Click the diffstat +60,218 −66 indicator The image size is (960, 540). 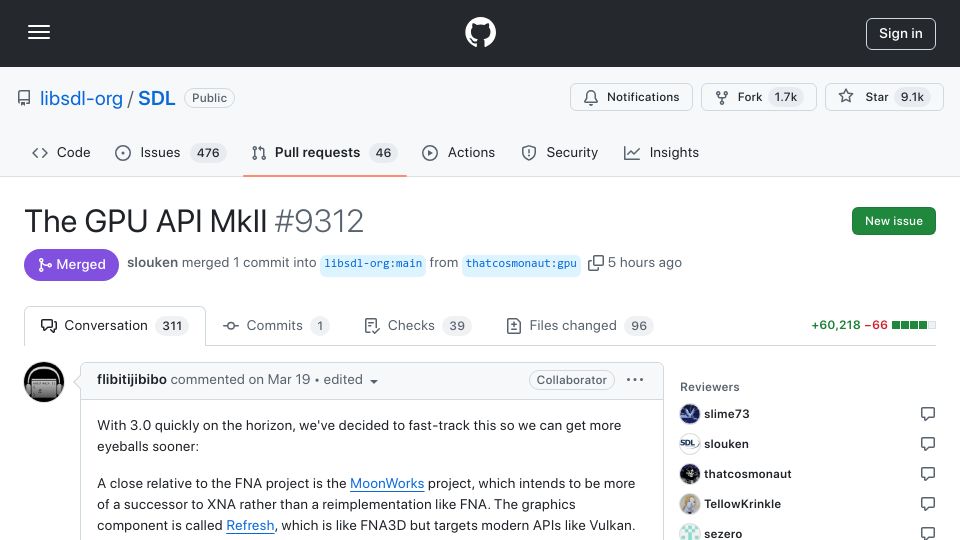(873, 325)
